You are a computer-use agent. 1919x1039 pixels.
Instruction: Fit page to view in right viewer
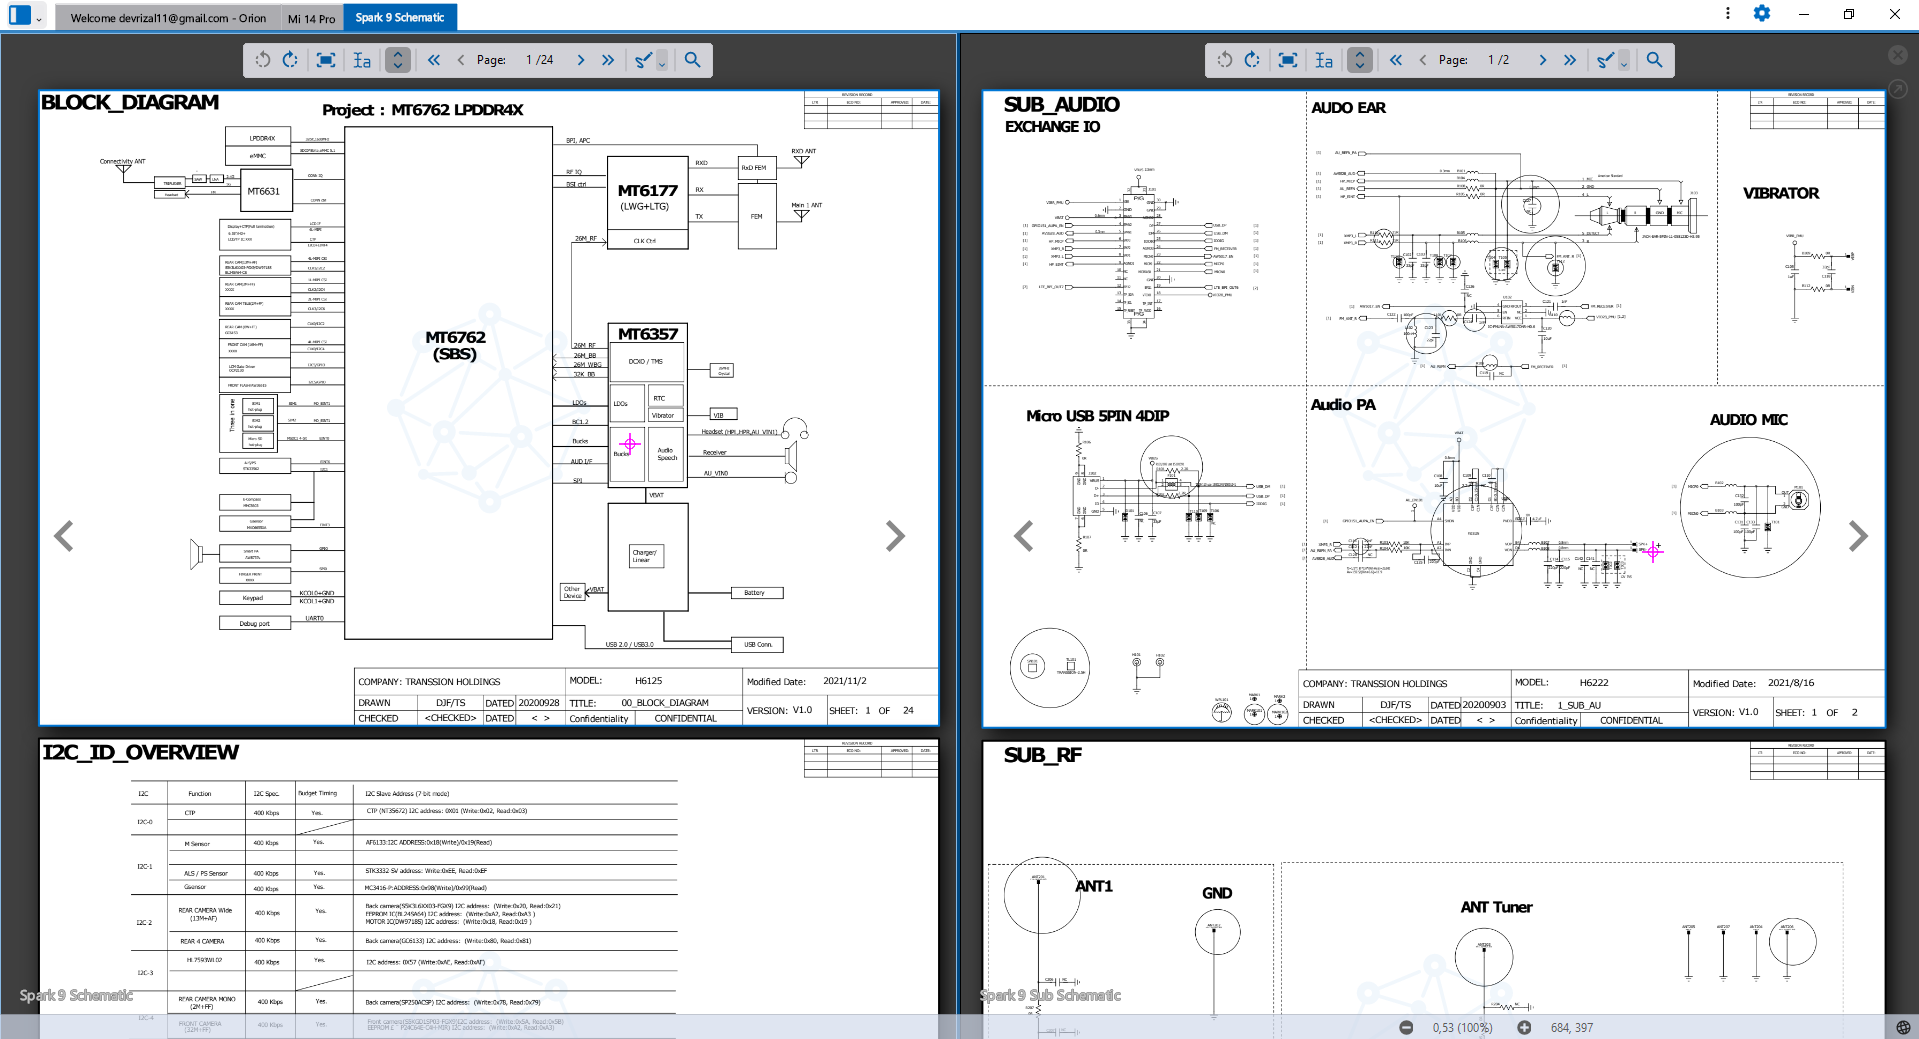[x=1288, y=60]
